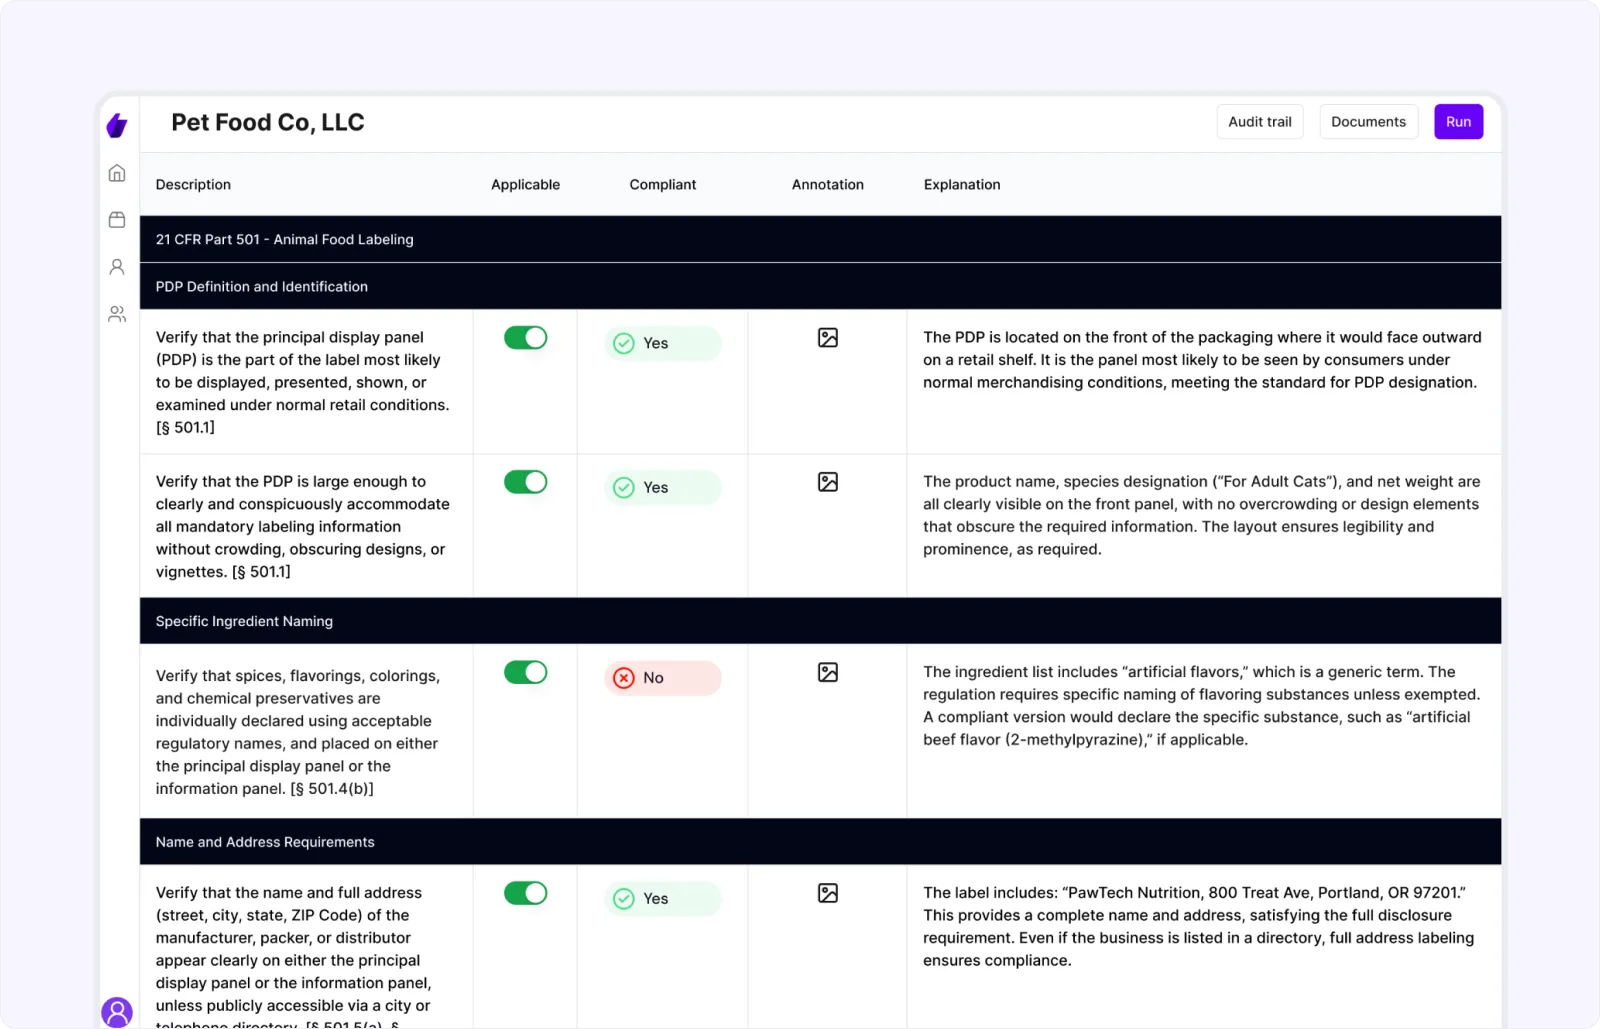Open the Home icon in sidebar

117,173
